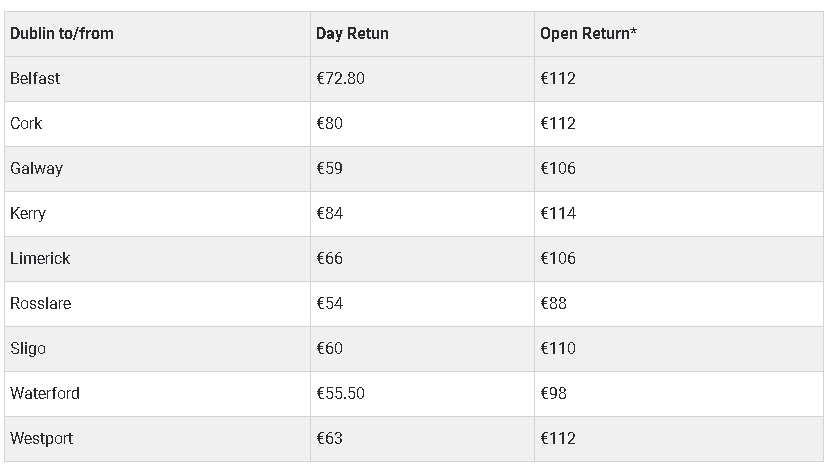Click the 'Day Retun' column header
This screenshot has height=475, width=833.
click(352, 33)
